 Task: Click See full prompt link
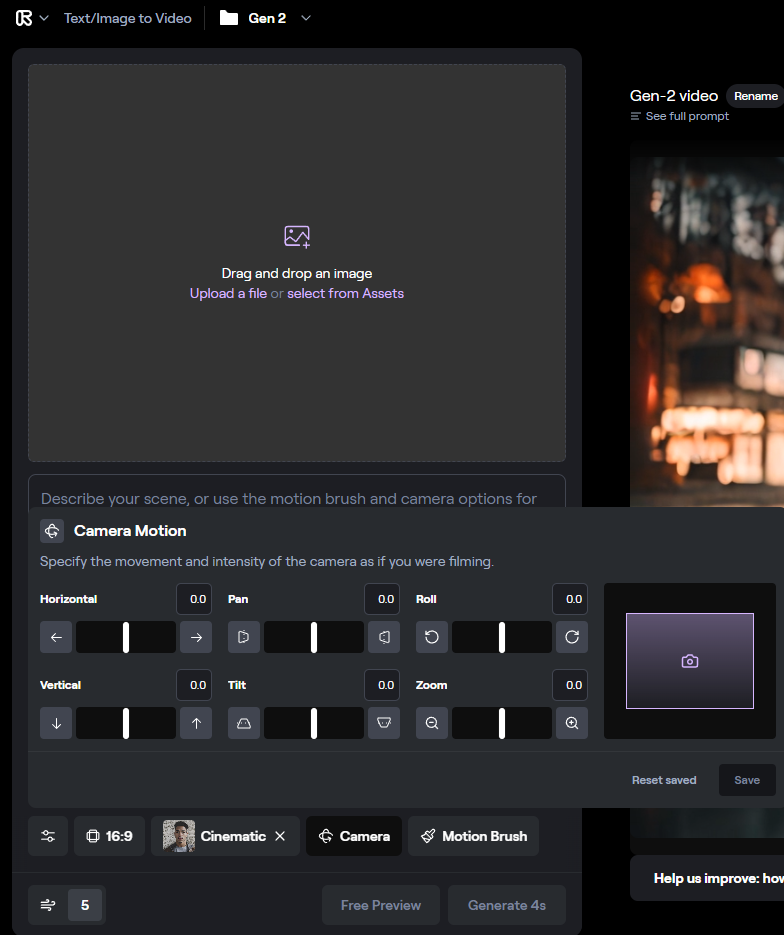point(680,116)
